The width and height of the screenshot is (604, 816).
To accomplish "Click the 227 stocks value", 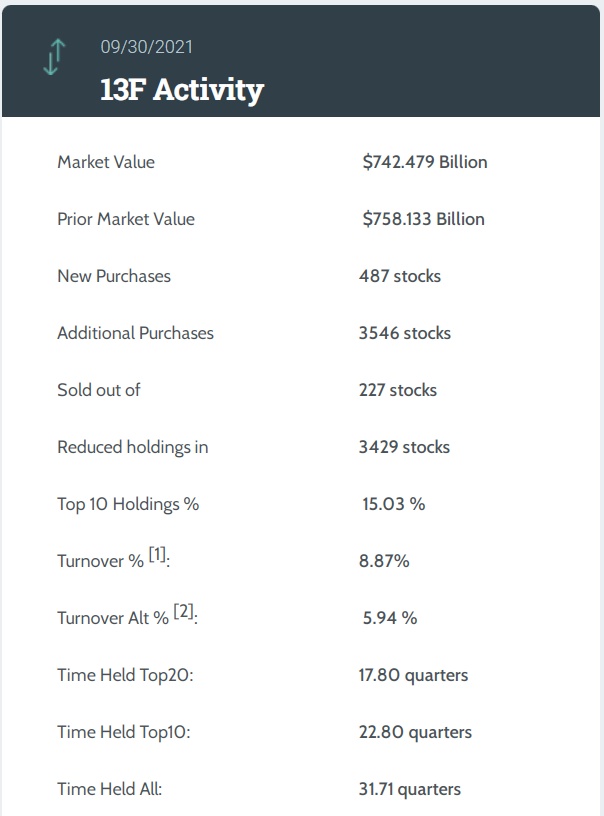I will point(398,390).
